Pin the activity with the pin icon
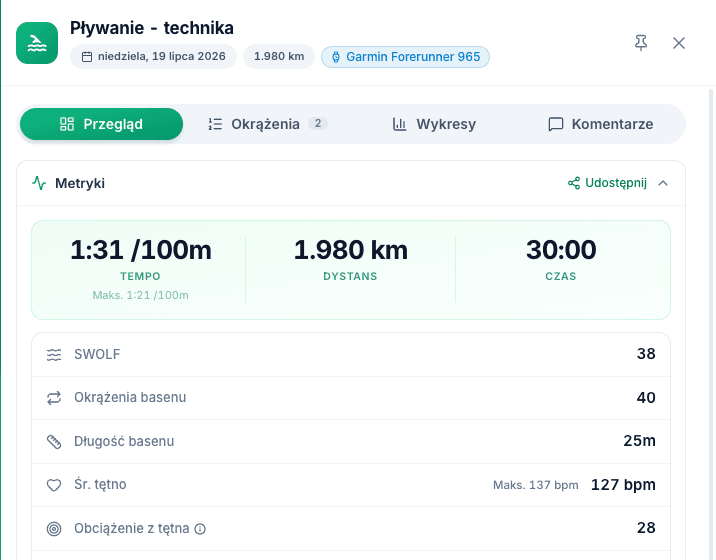The height and width of the screenshot is (560, 716). [x=641, y=43]
